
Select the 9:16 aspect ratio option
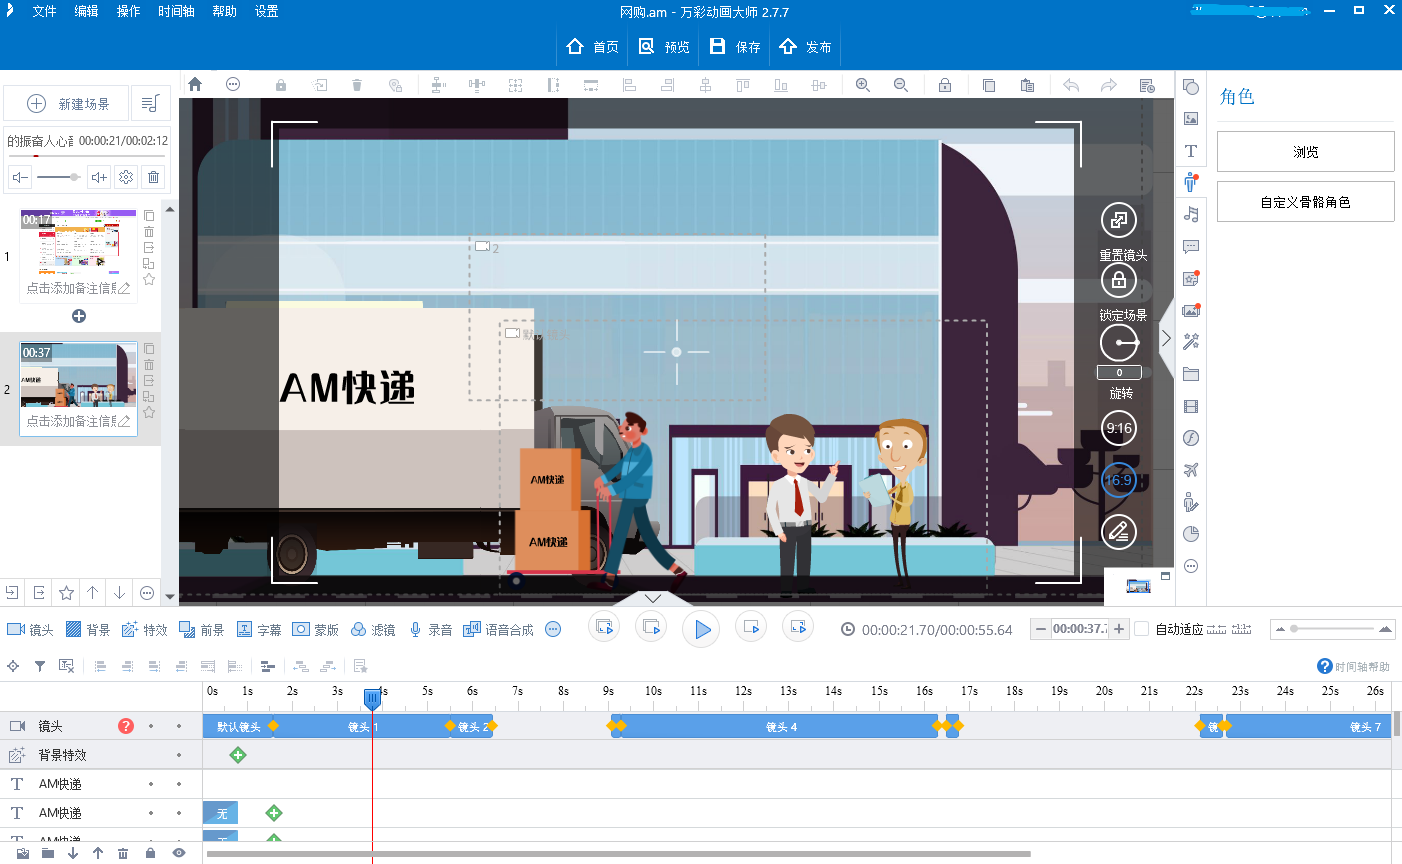coord(1118,428)
